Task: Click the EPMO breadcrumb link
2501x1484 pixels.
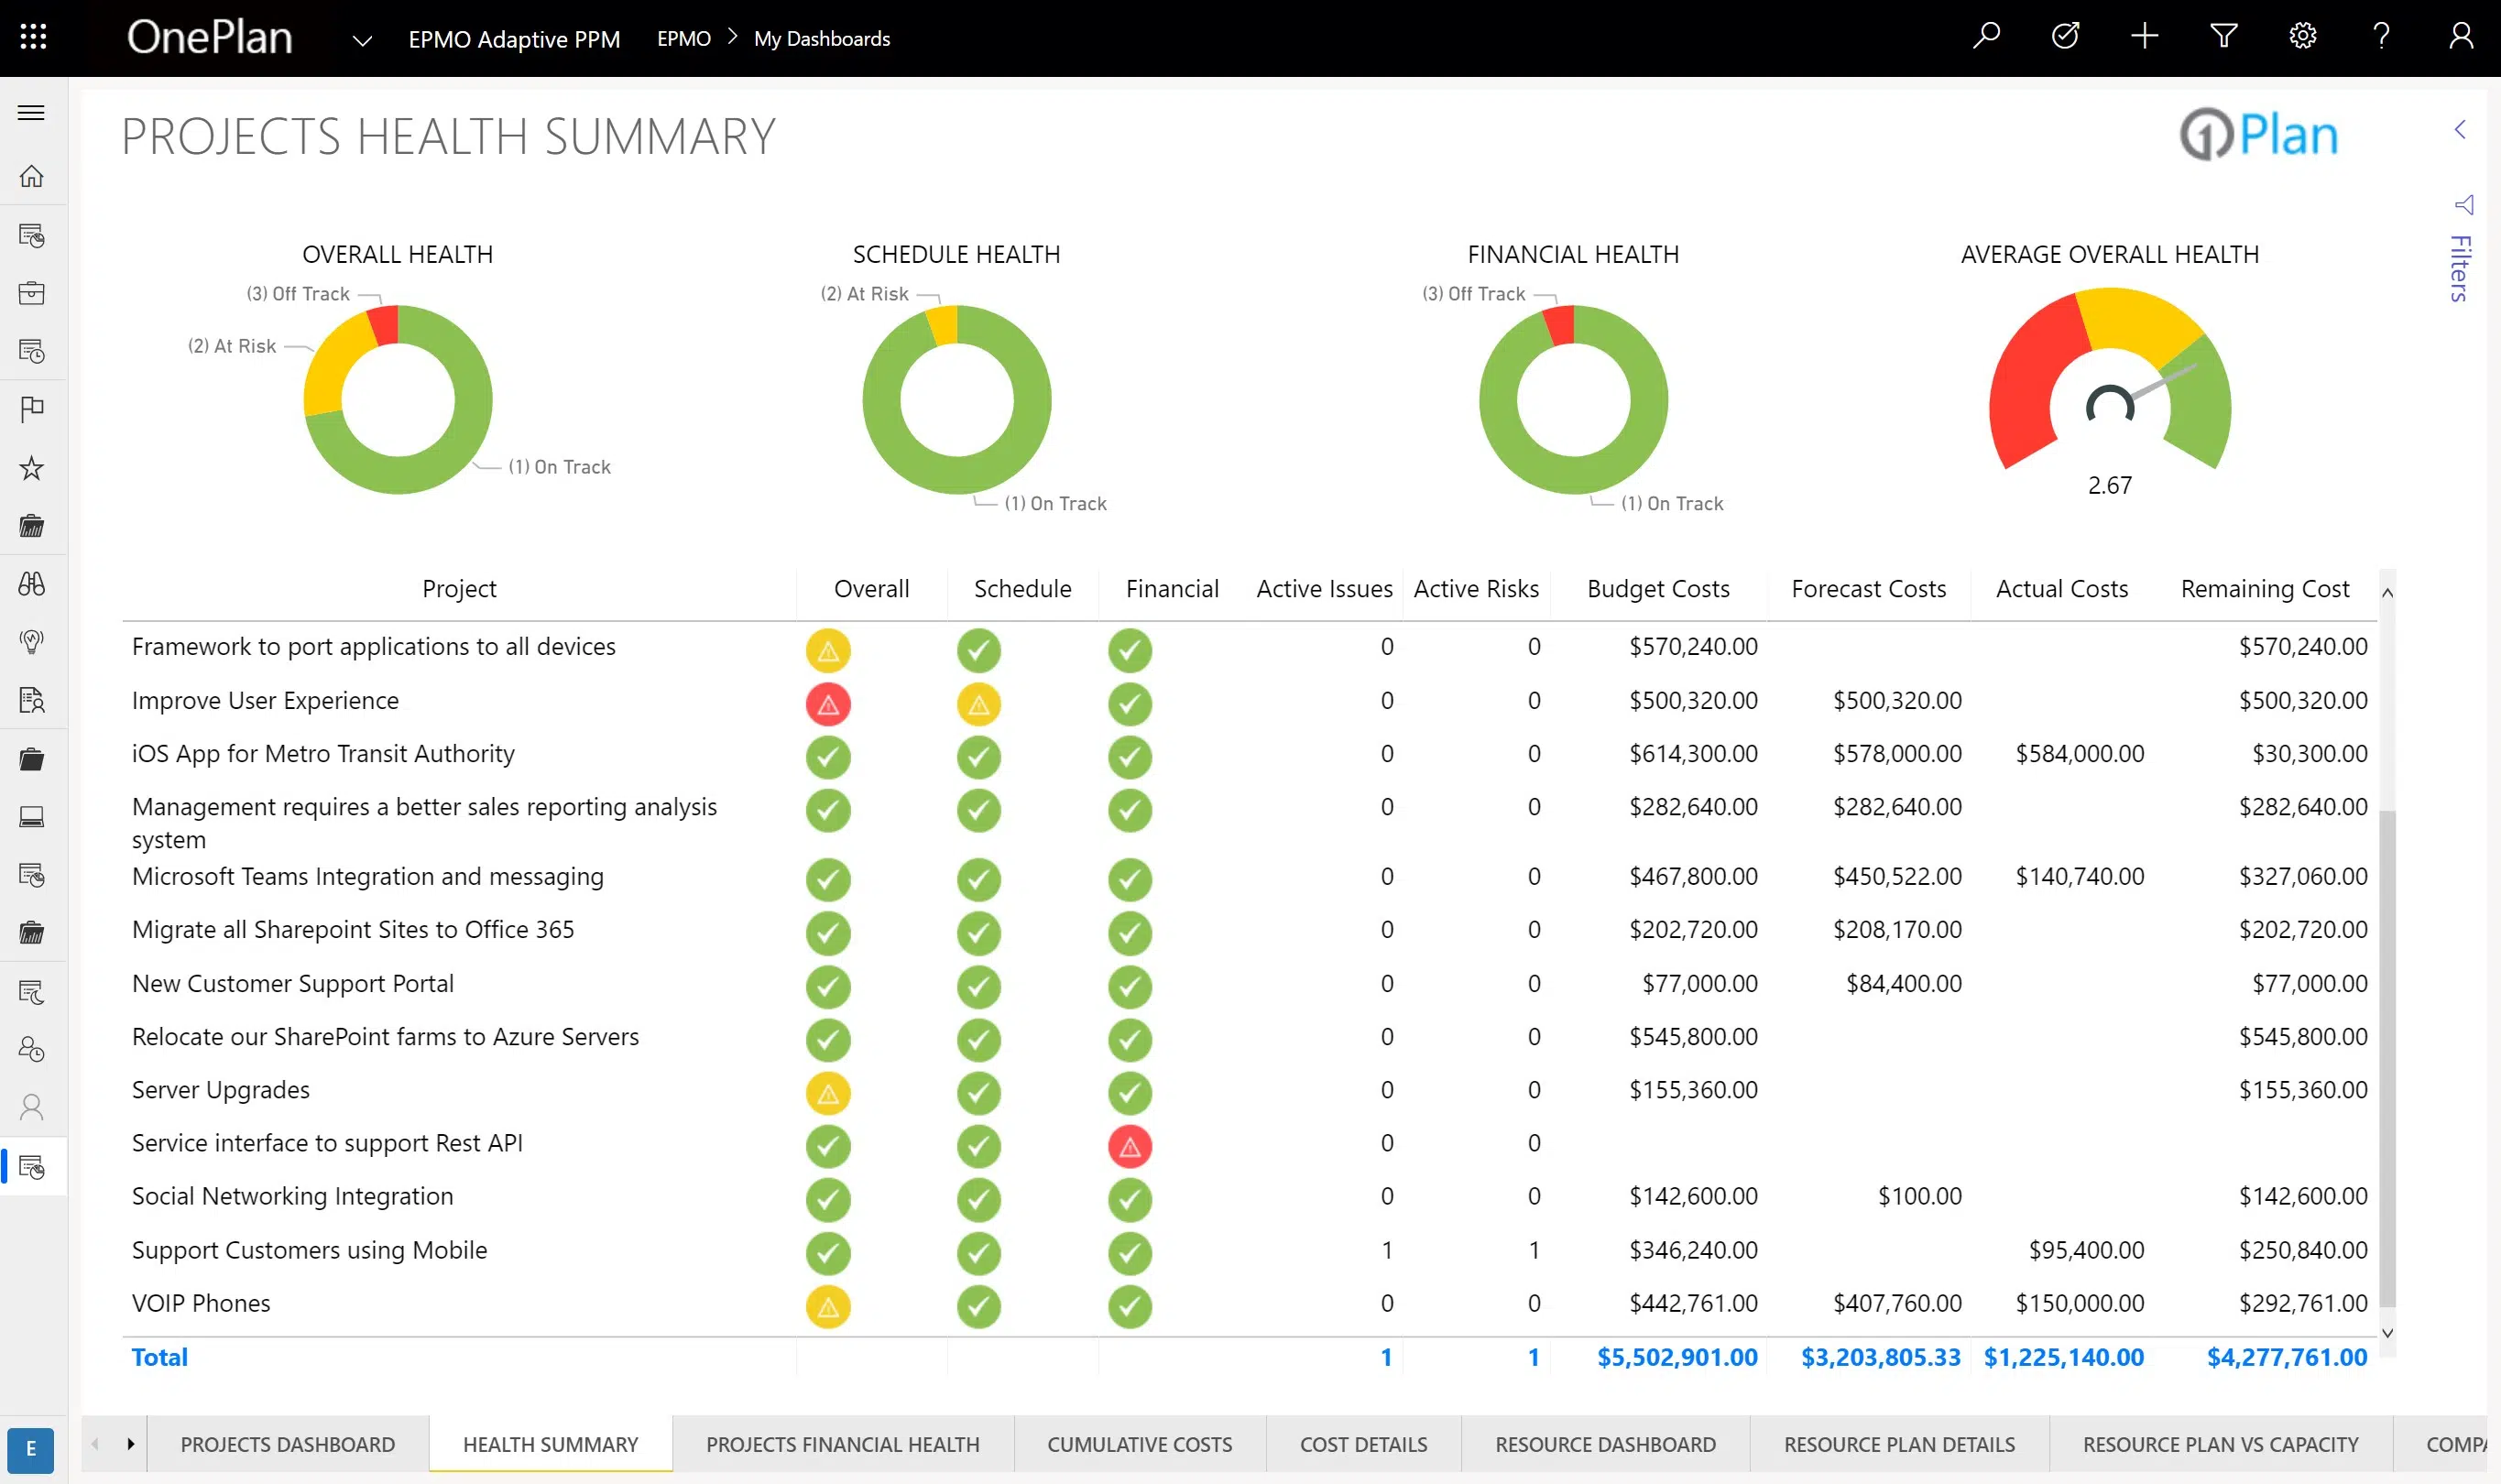Action: (683, 39)
